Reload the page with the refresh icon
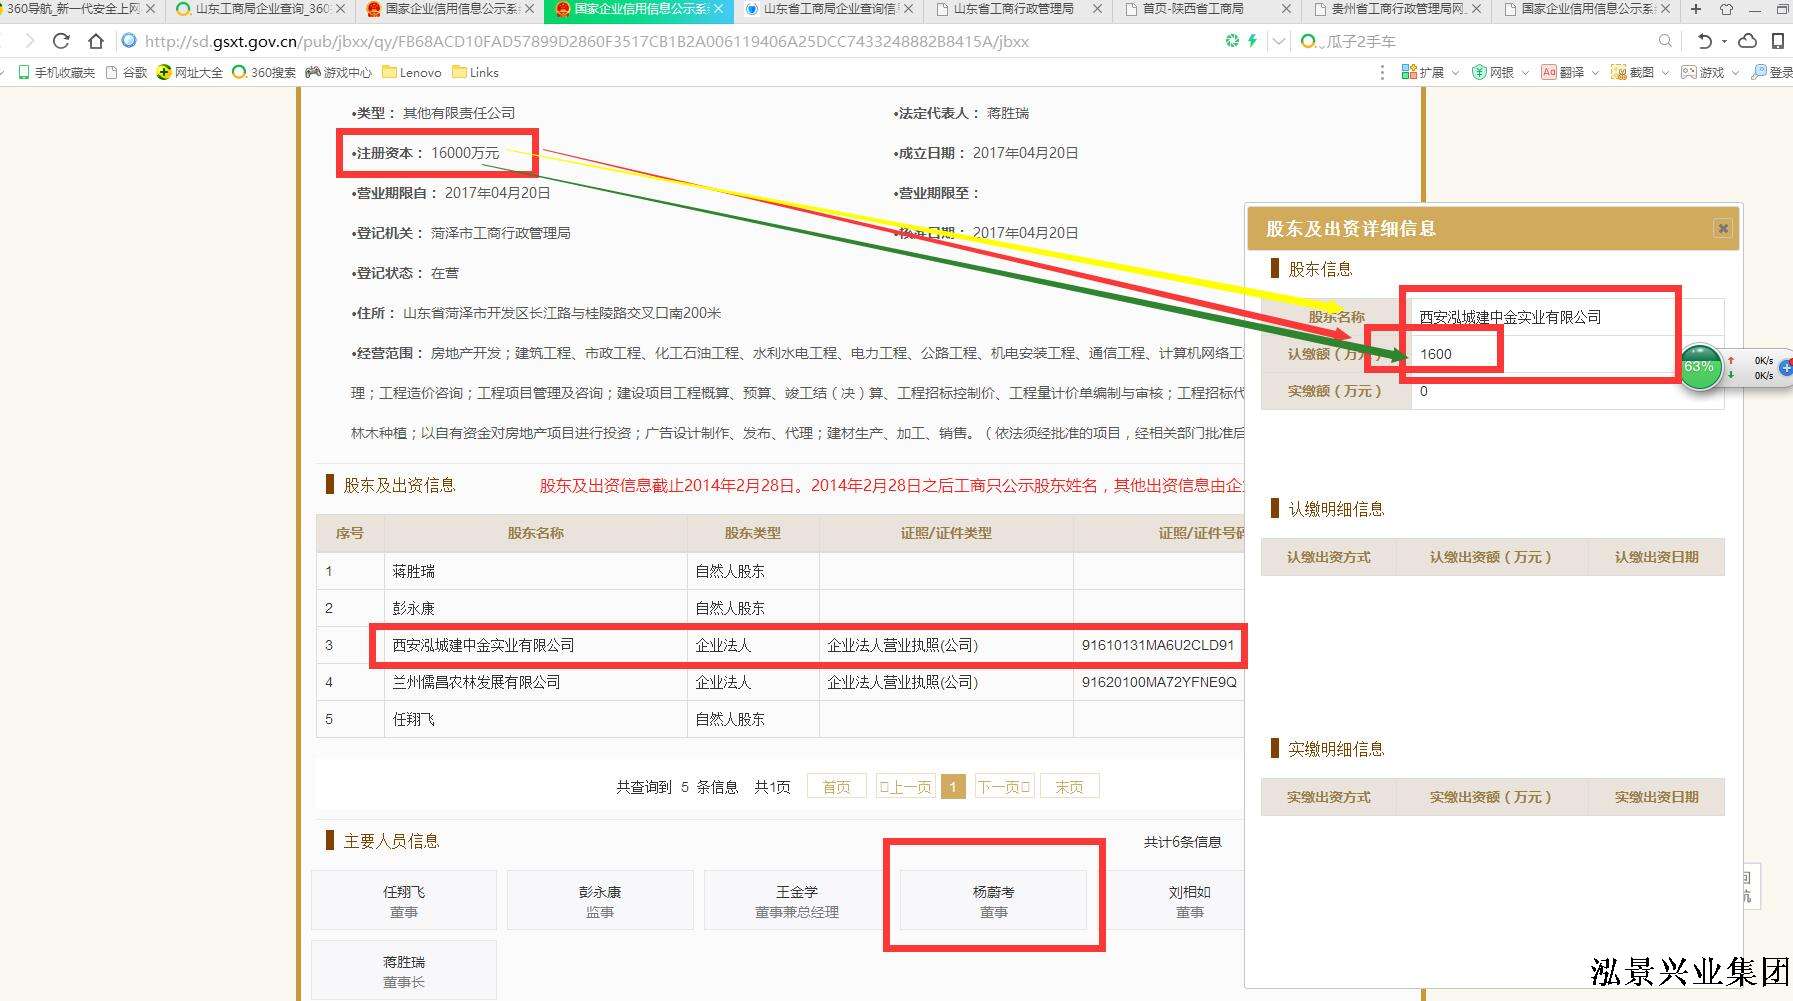The image size is (1793, 1001). (61, 41)
